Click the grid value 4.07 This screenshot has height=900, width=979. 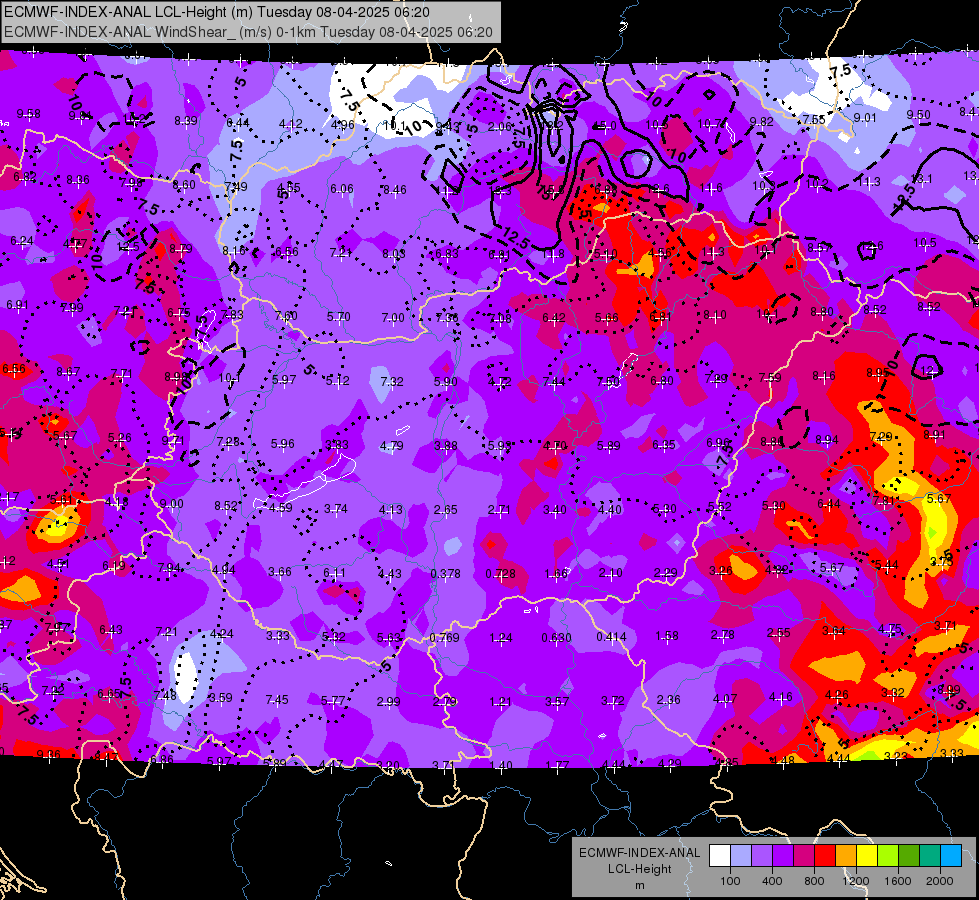point(724,699)
